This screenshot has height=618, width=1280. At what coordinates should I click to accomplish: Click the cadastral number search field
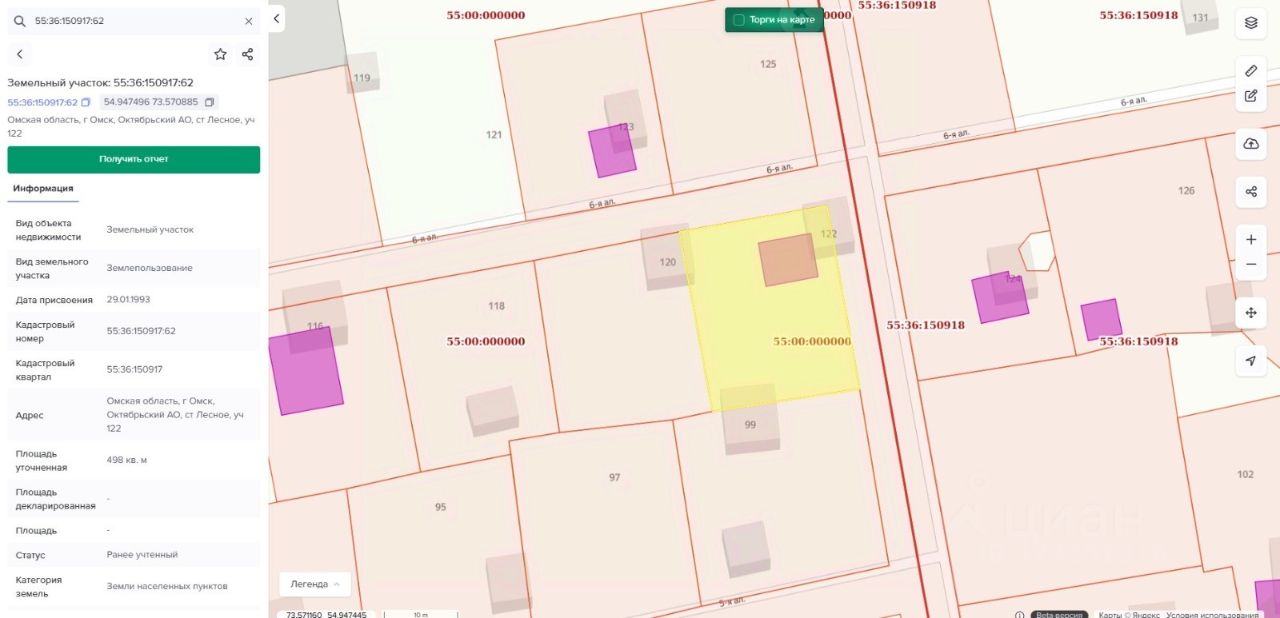[130, 21]
